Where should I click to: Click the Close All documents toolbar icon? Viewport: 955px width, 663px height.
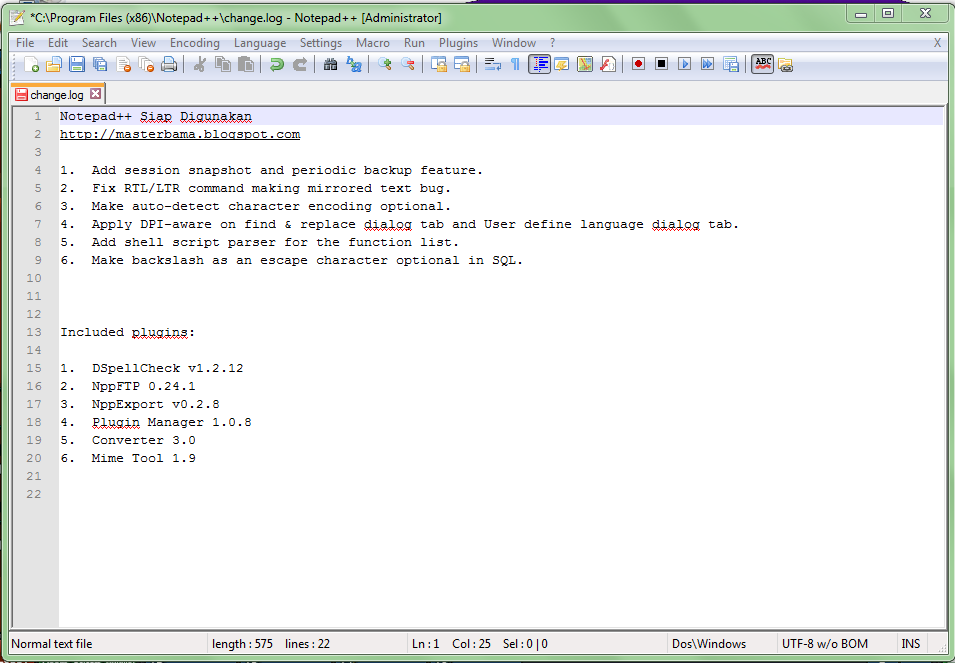point(146,64)
